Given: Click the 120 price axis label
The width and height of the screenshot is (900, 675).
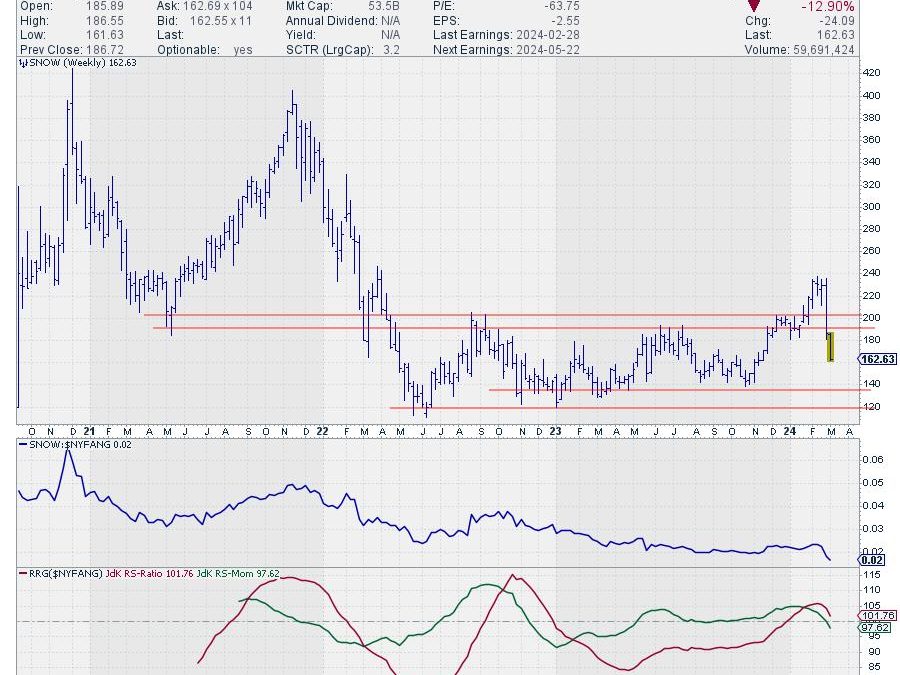Looking at the screenshot, I should (871, 406).
